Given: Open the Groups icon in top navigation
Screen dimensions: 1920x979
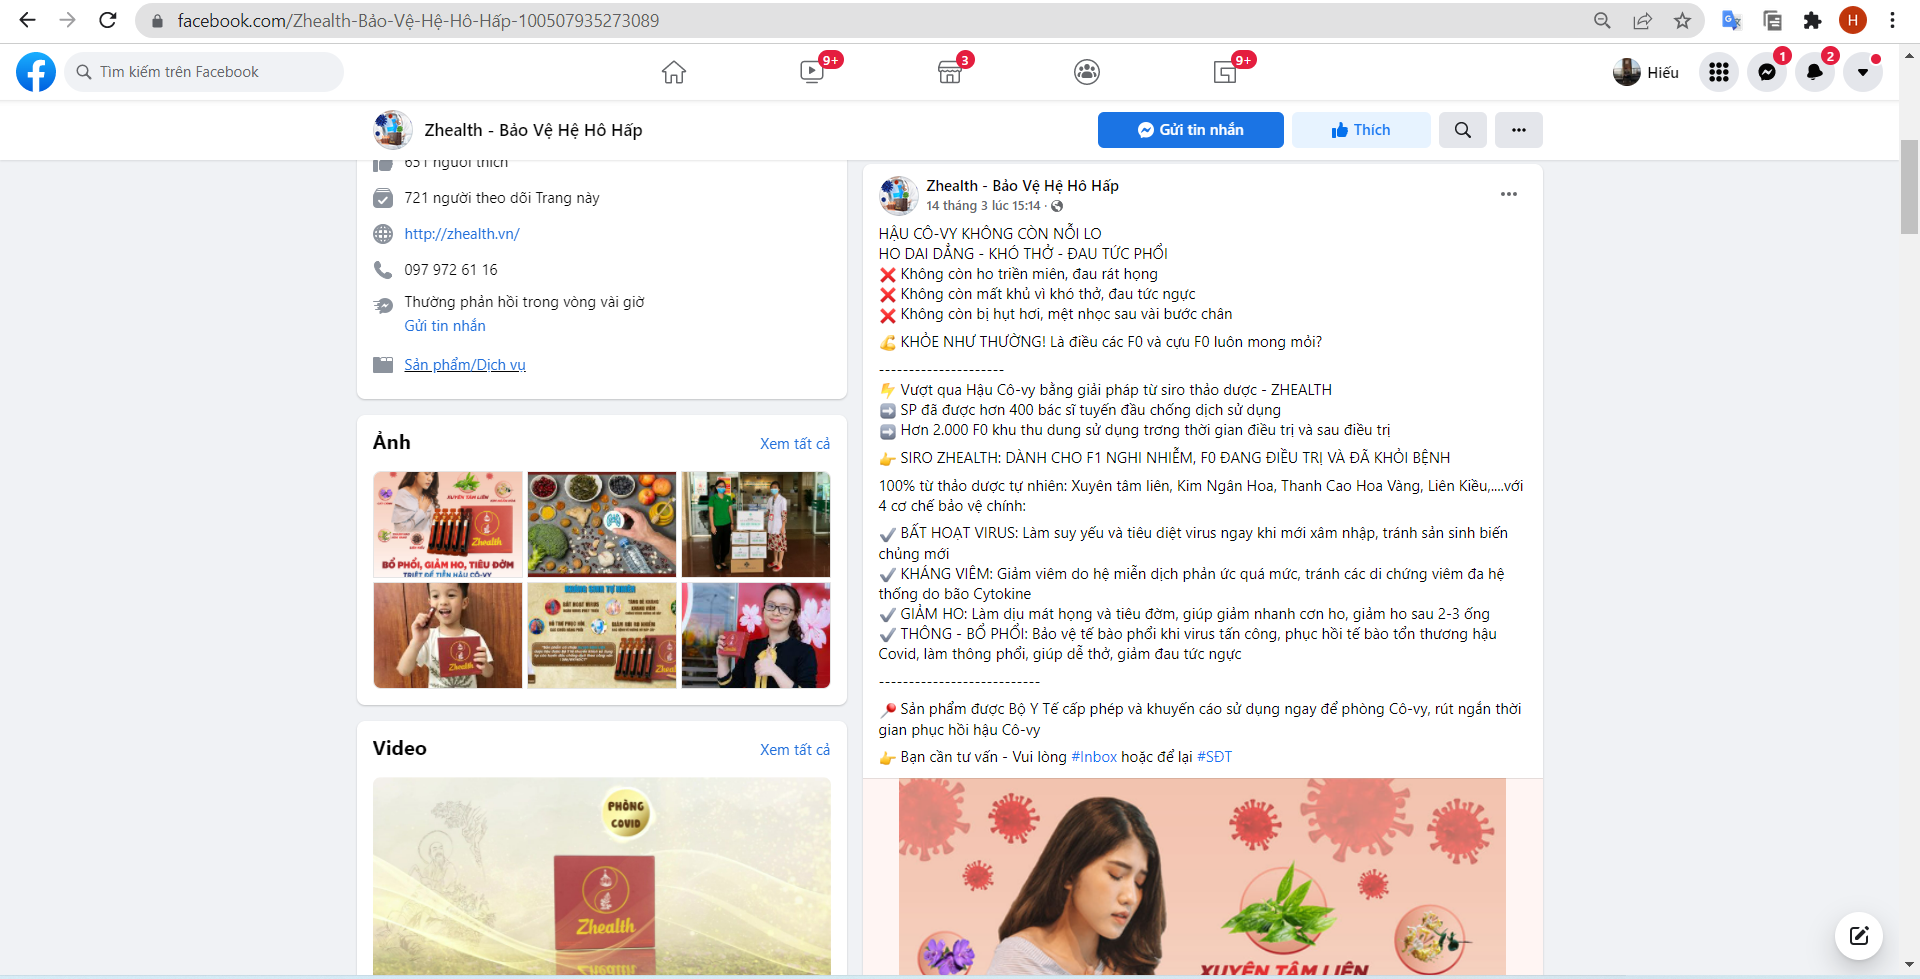Looking at the screenshot, I should pos(1087,72).
